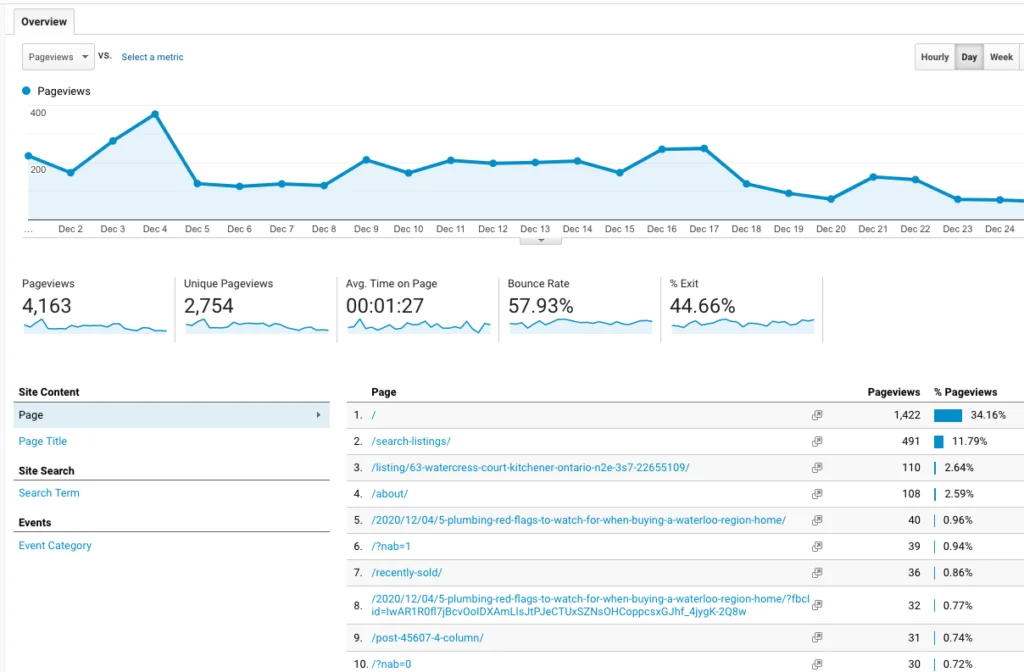Open the Page Title dimension
Viewport: 1024px width, 672px height.
point(42,441)
